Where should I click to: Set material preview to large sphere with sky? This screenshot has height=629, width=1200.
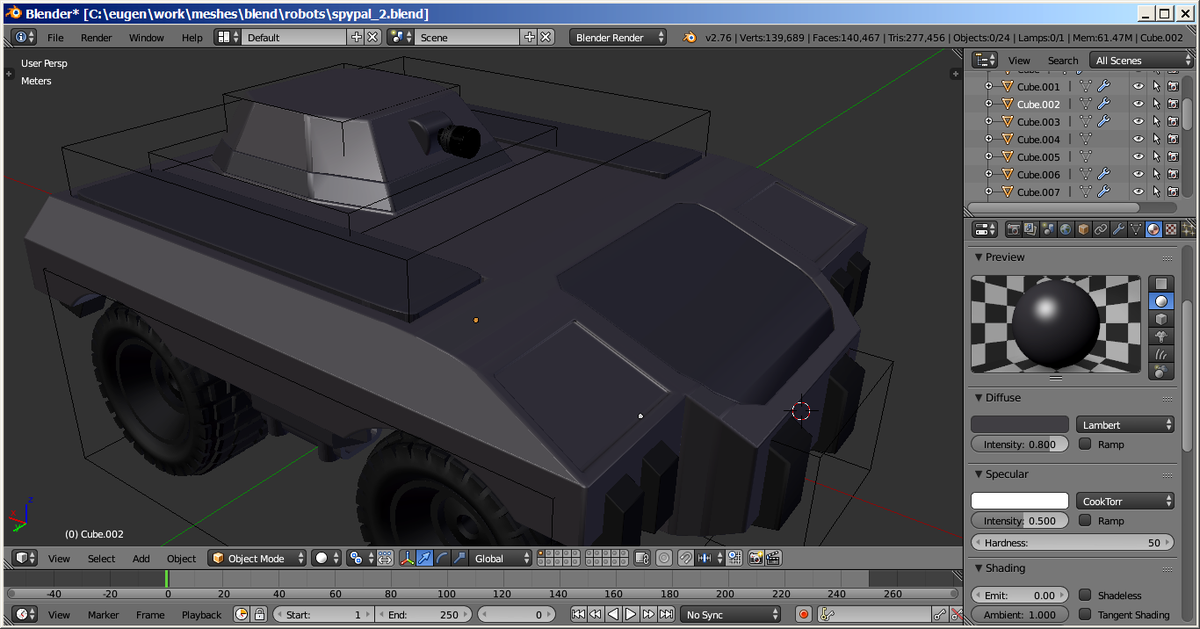coord(1161,372)
